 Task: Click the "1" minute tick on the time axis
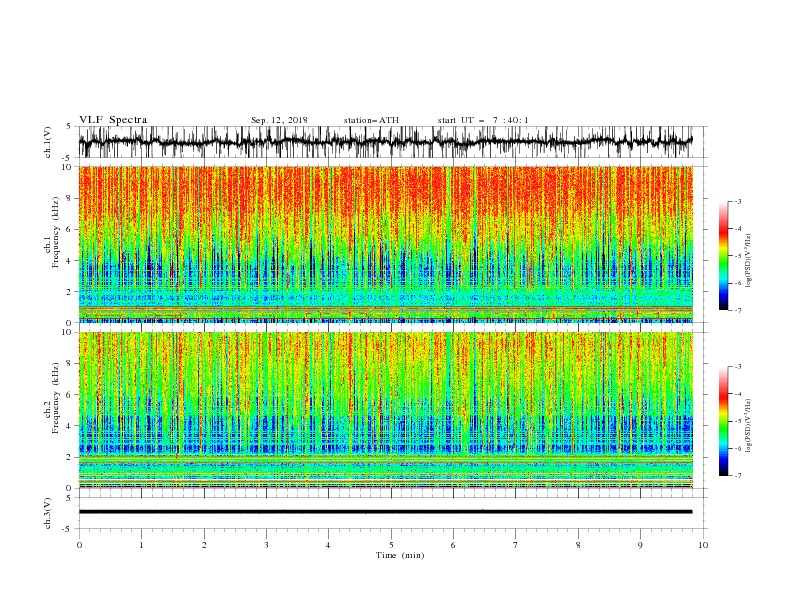pos(141,545)
